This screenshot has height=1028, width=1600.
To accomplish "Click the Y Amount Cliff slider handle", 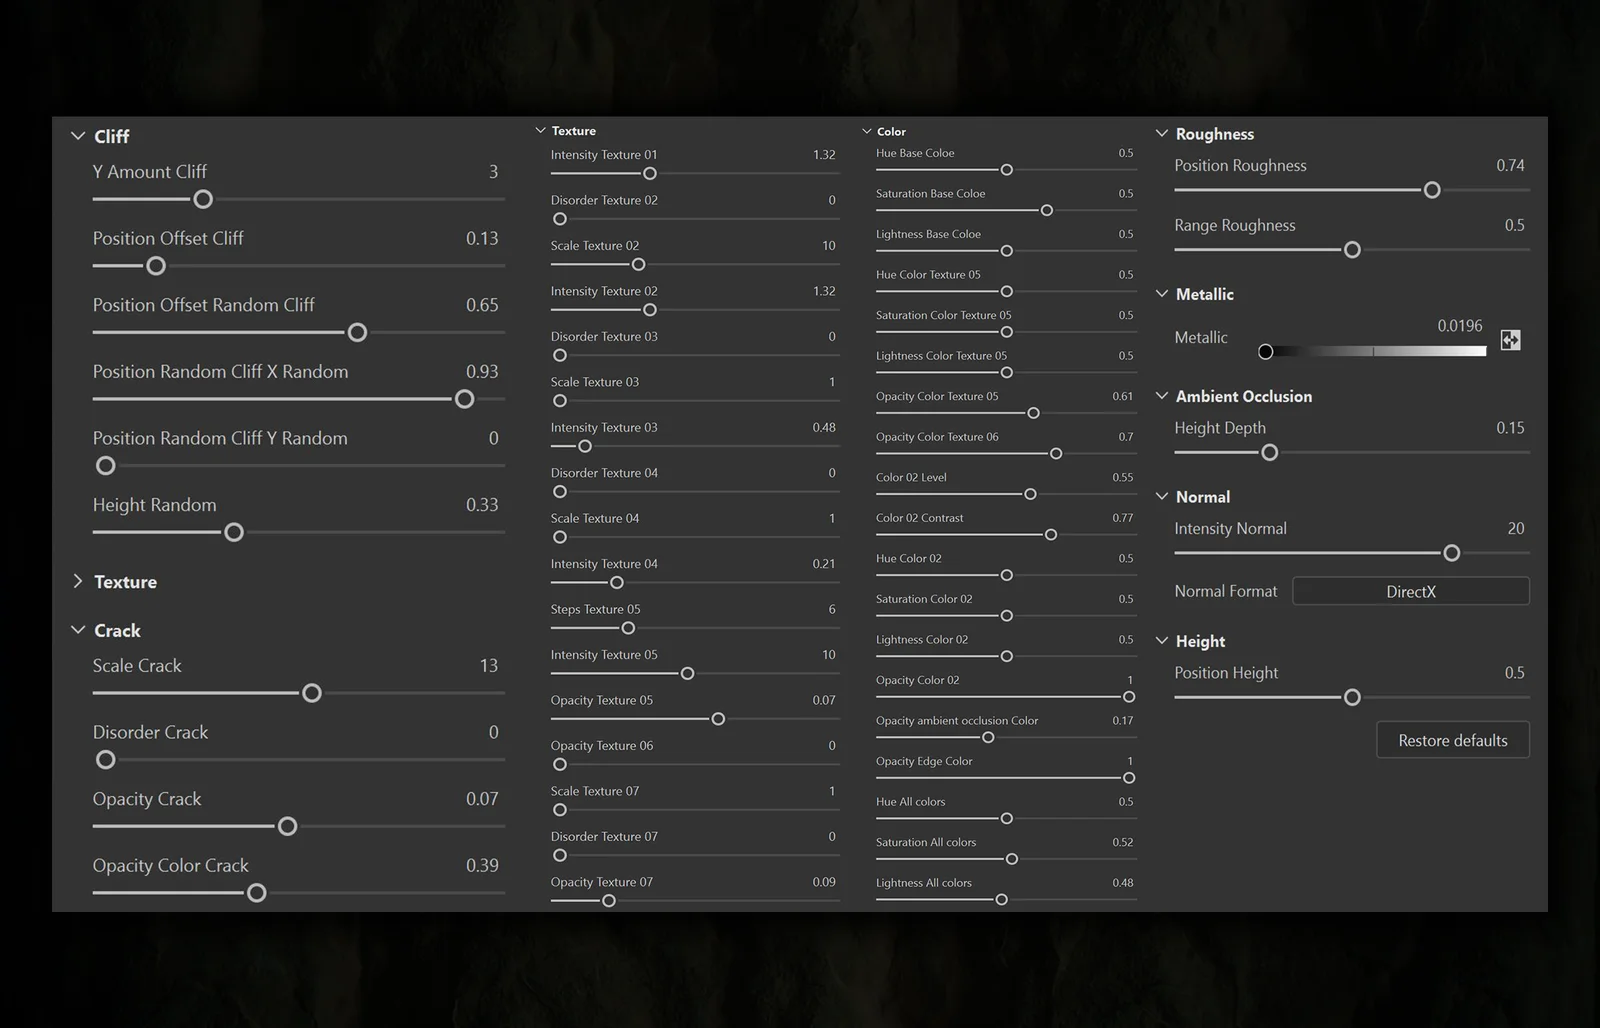I will tap(203, 199).
